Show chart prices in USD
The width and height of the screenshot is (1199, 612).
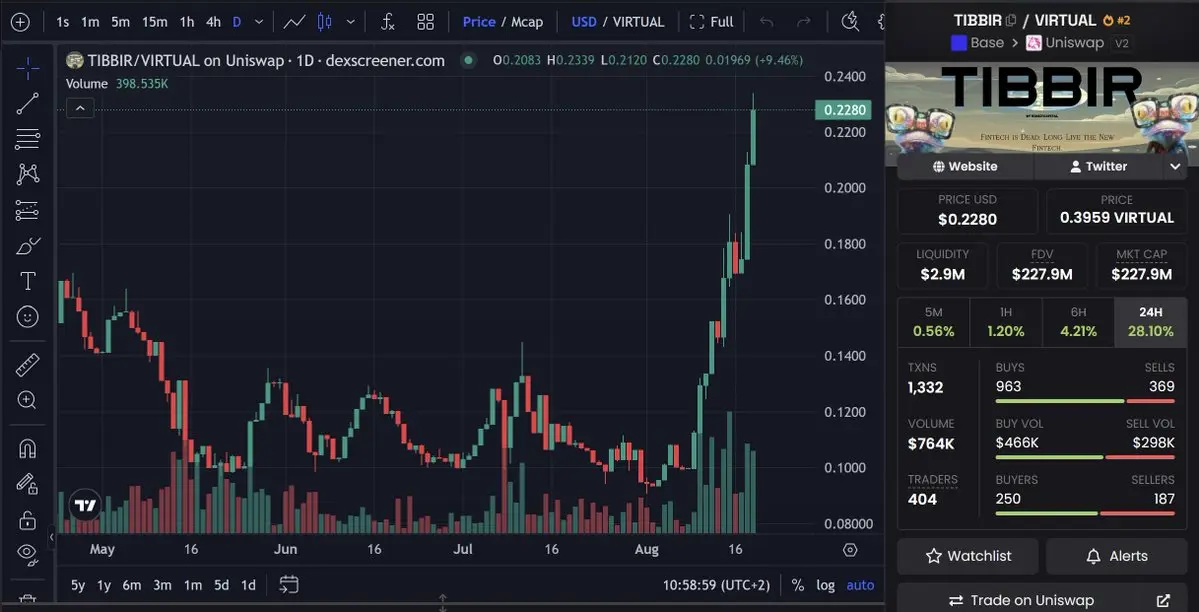tap(584, 21)
